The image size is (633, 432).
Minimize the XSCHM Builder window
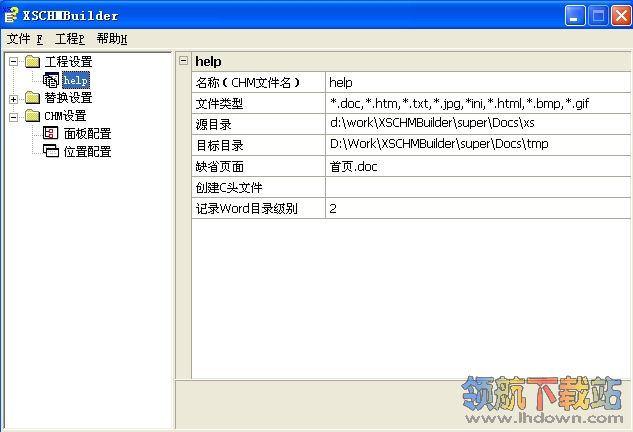pyautogui.click(x=575, y=15)
